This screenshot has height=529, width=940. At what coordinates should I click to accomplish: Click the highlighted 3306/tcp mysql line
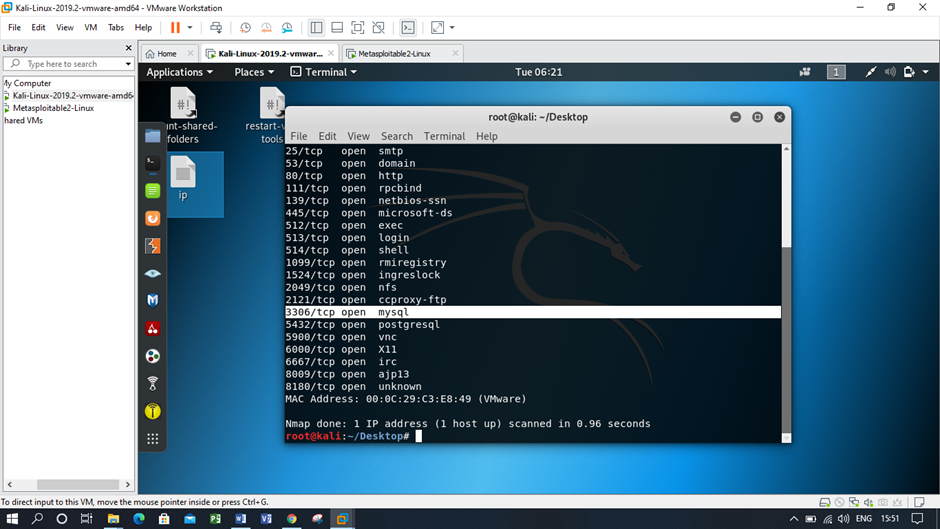[x=533, y=312]
